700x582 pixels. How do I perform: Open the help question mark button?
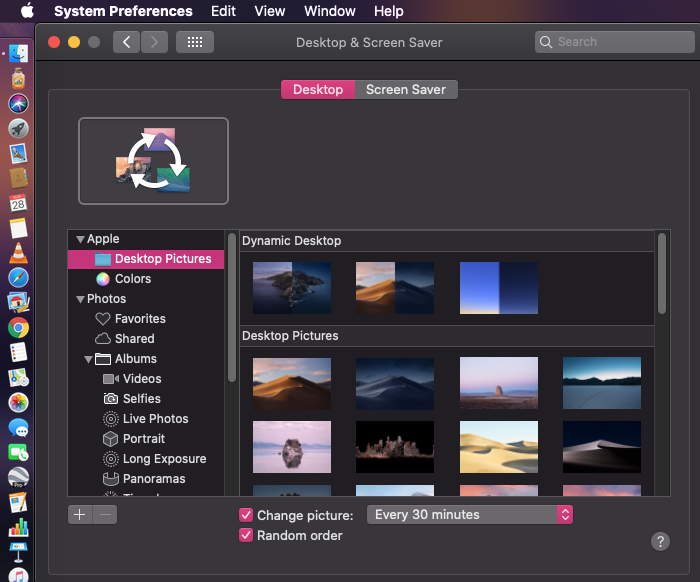click(660, 541)
